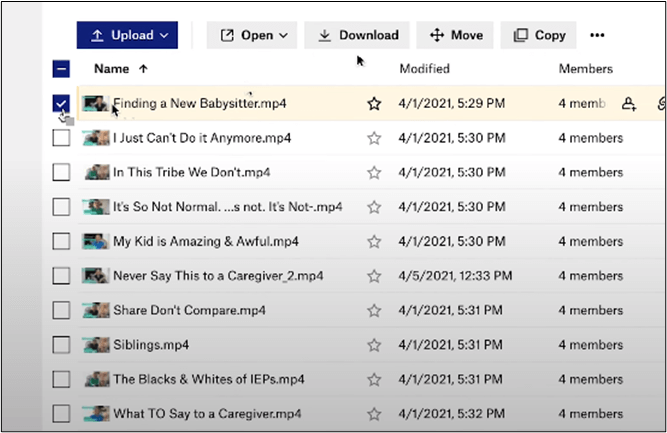Click the share person icon on first row

point(629,104)
